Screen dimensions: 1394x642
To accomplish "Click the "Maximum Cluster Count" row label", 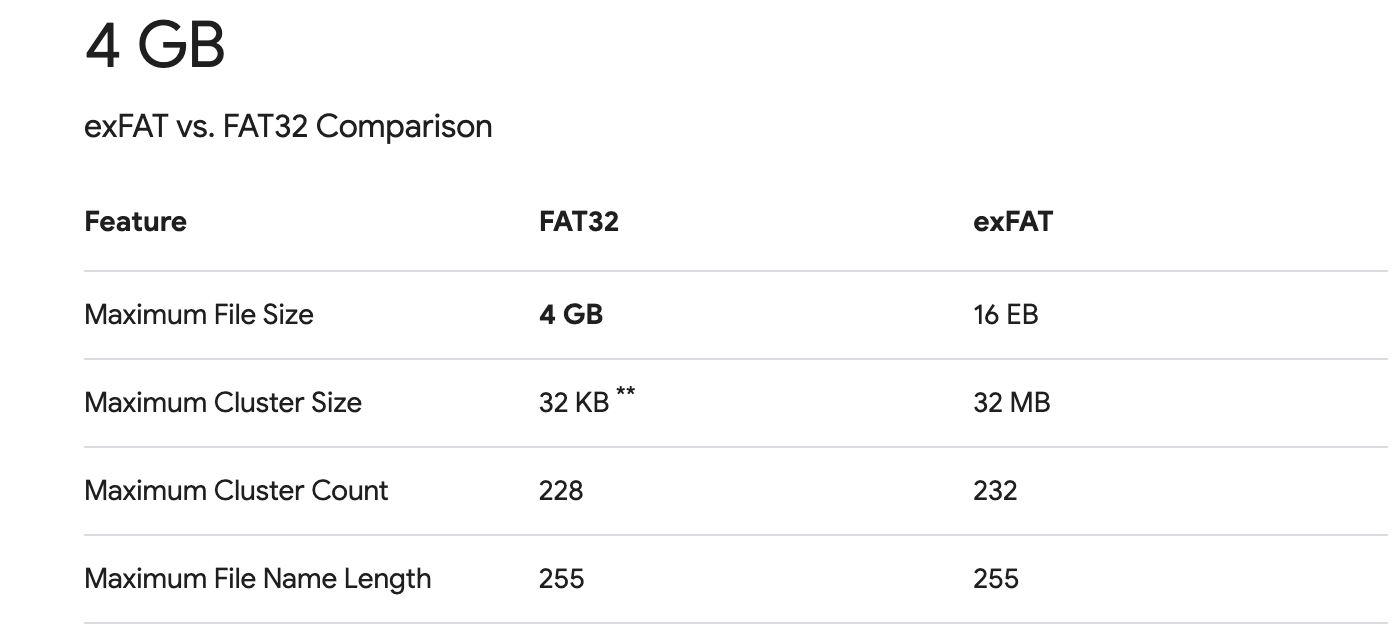I will click(x=236, y=491).
